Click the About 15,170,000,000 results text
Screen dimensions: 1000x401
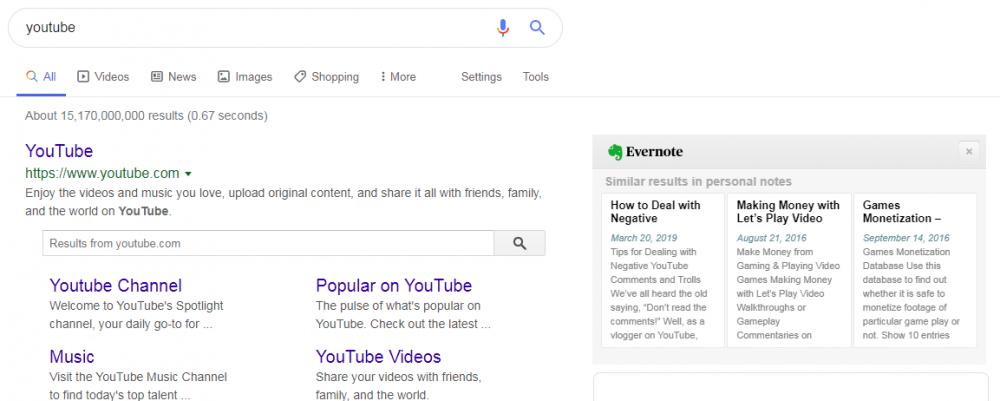[x=146, y=115]
